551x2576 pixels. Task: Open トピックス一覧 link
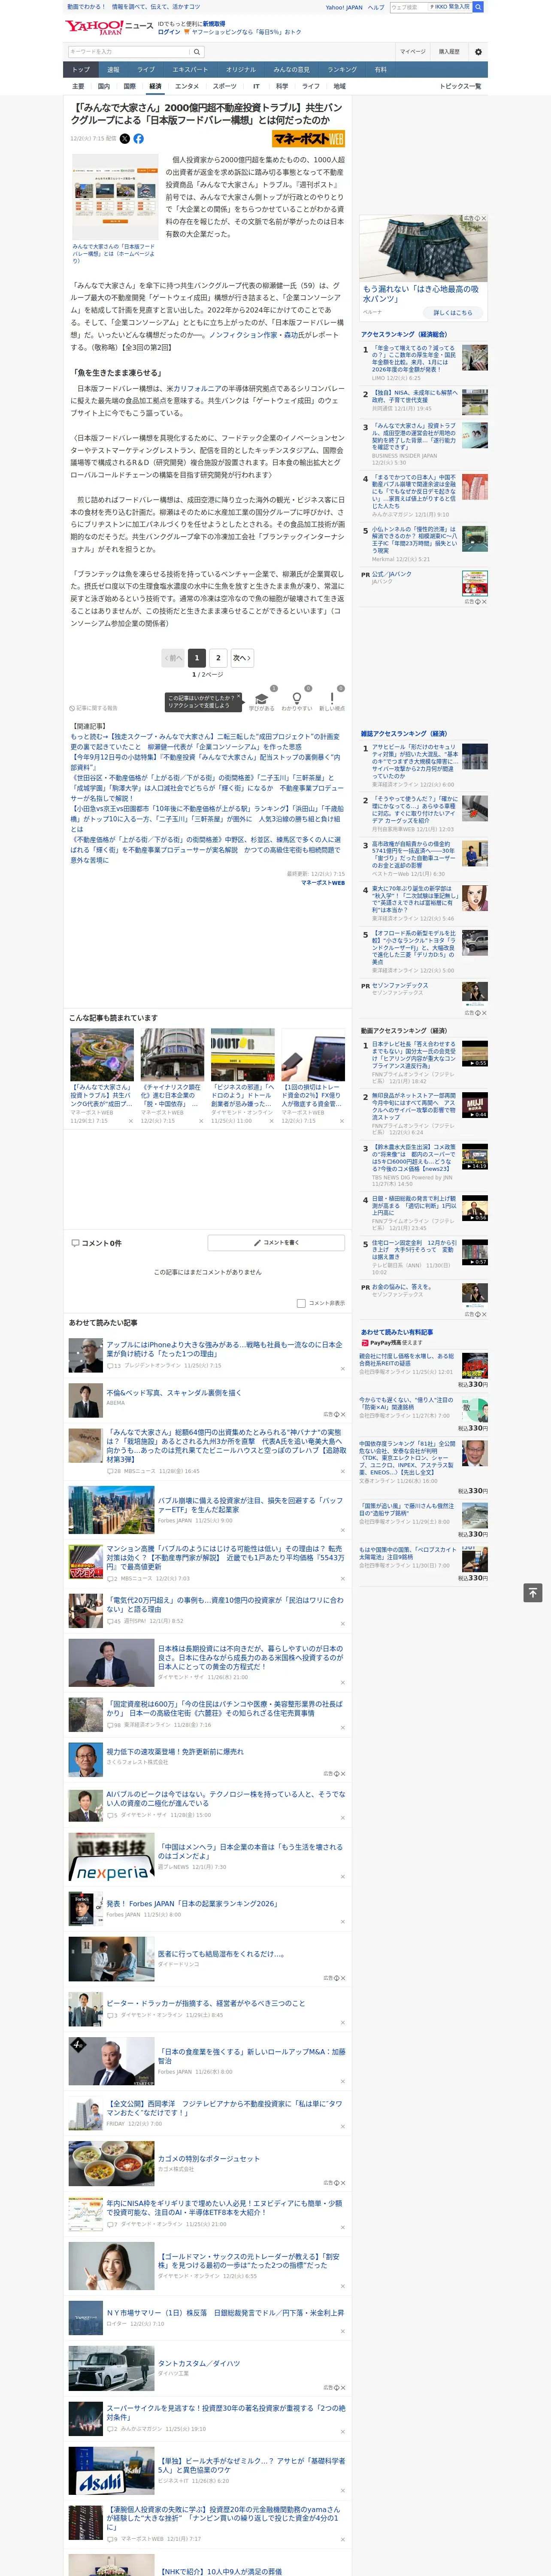460,86
